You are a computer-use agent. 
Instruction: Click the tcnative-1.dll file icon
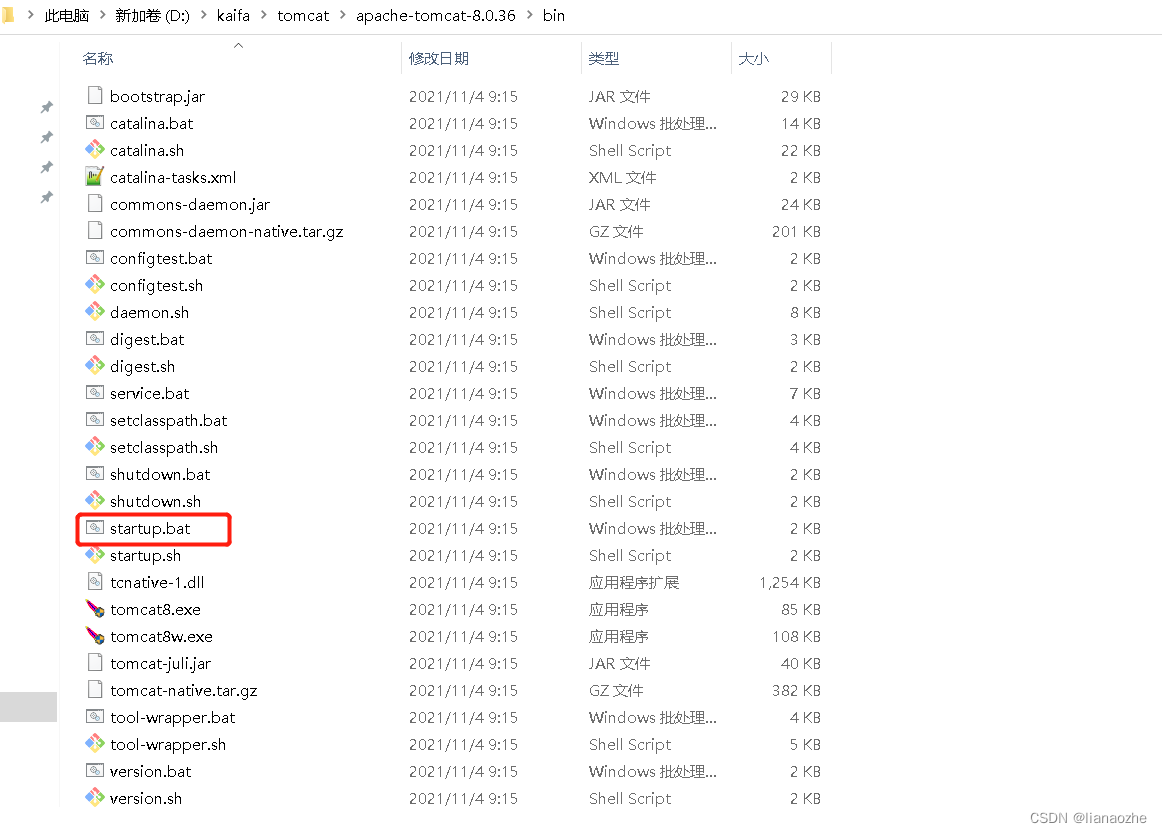(x=95, y=581)
